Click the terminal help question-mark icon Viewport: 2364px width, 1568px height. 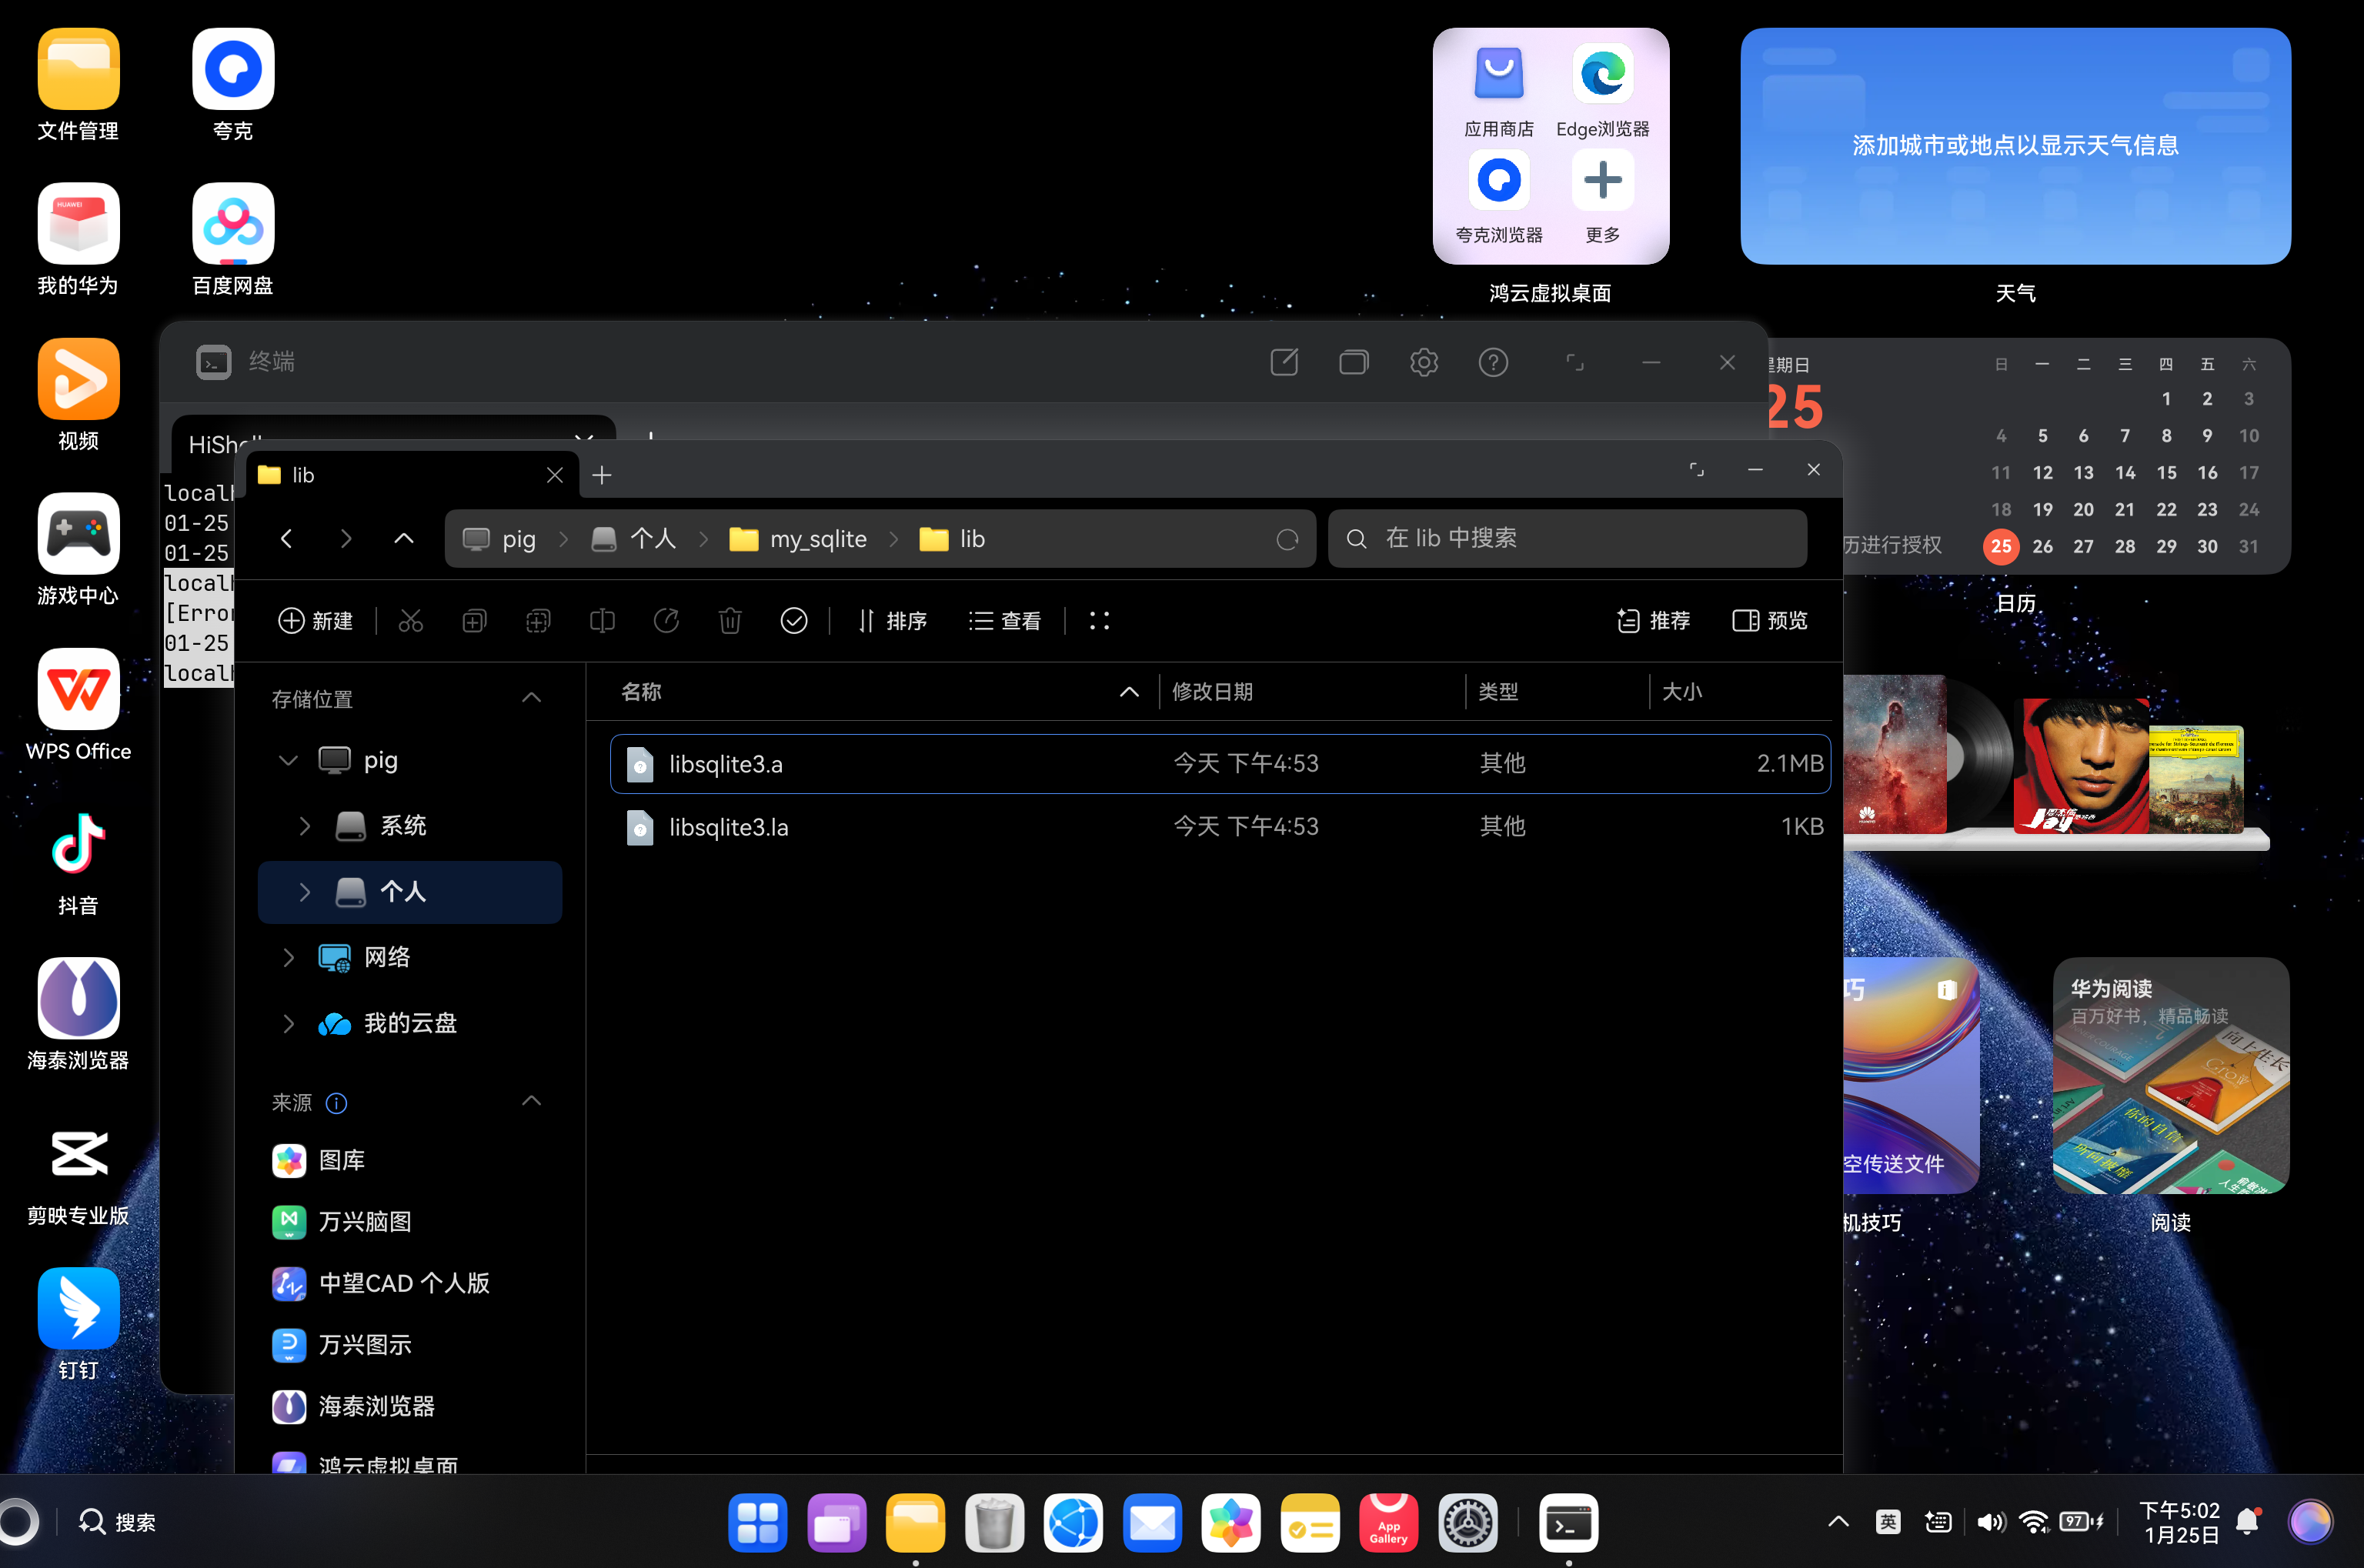(x=1493, y=362)
